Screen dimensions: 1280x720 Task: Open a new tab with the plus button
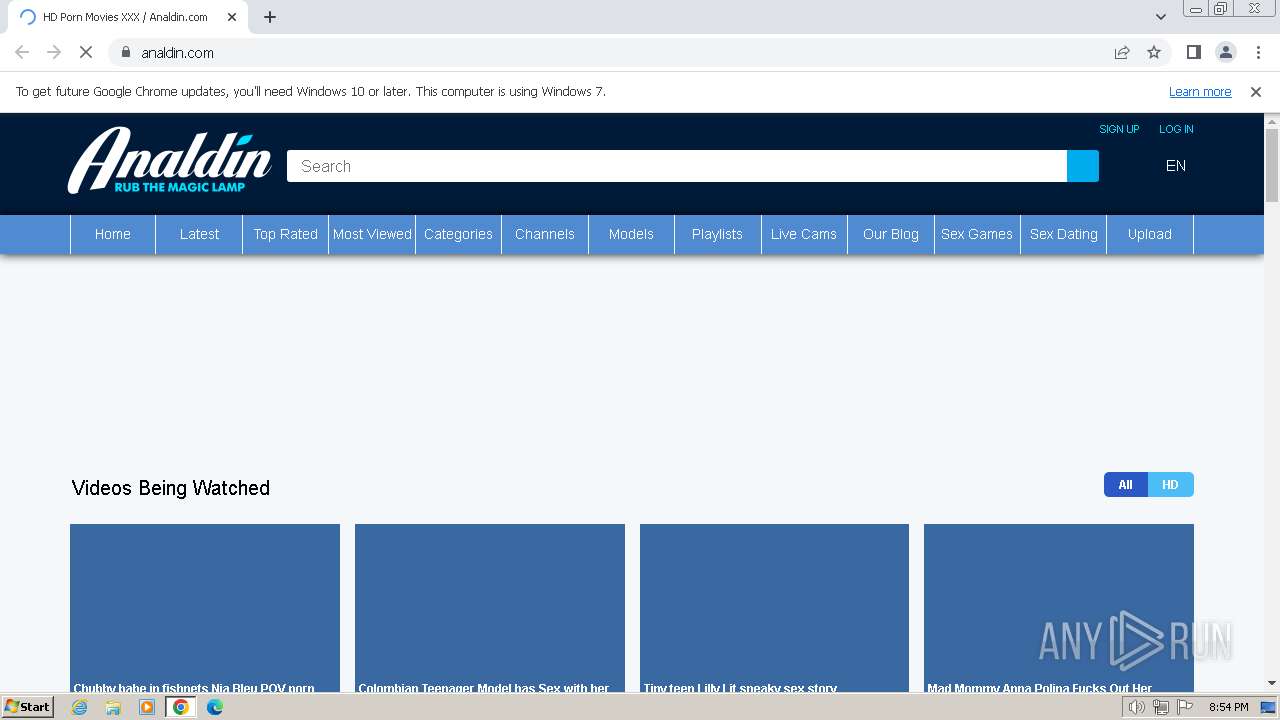(x=270, y=17)
